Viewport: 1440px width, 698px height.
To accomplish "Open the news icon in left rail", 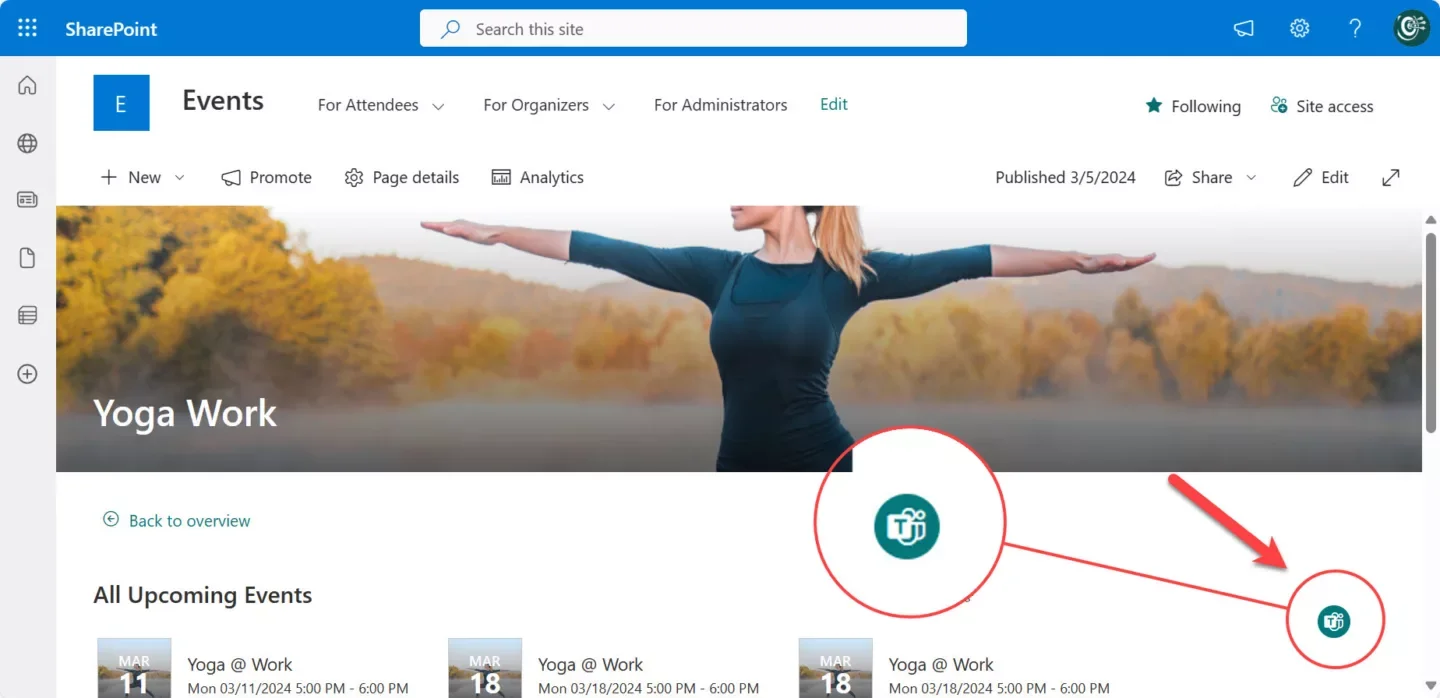I will click(x=27, y=200).
